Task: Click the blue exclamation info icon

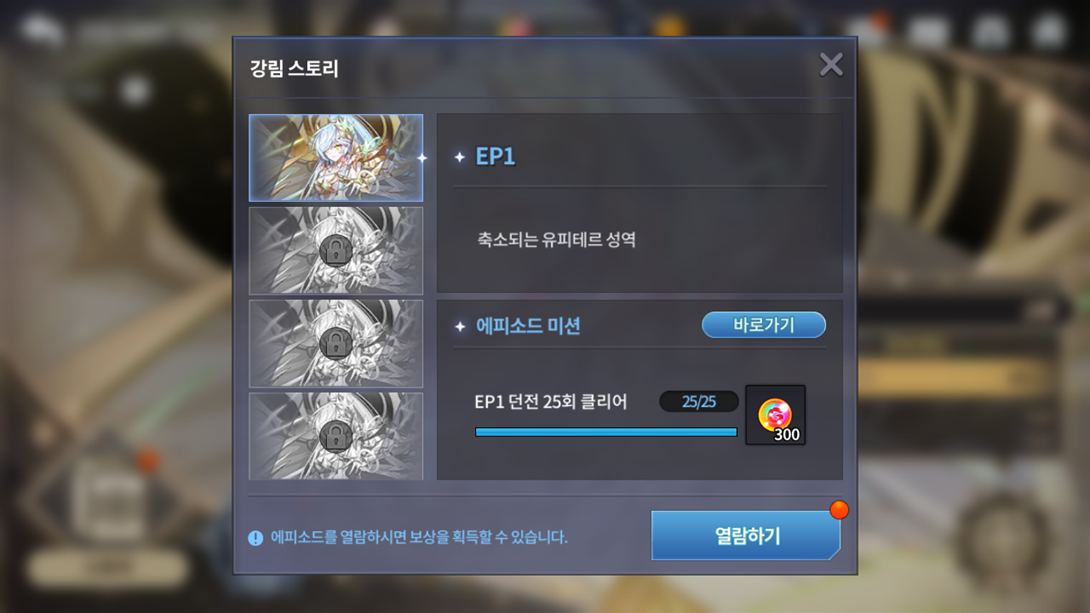Action: (x=255, y=538)
